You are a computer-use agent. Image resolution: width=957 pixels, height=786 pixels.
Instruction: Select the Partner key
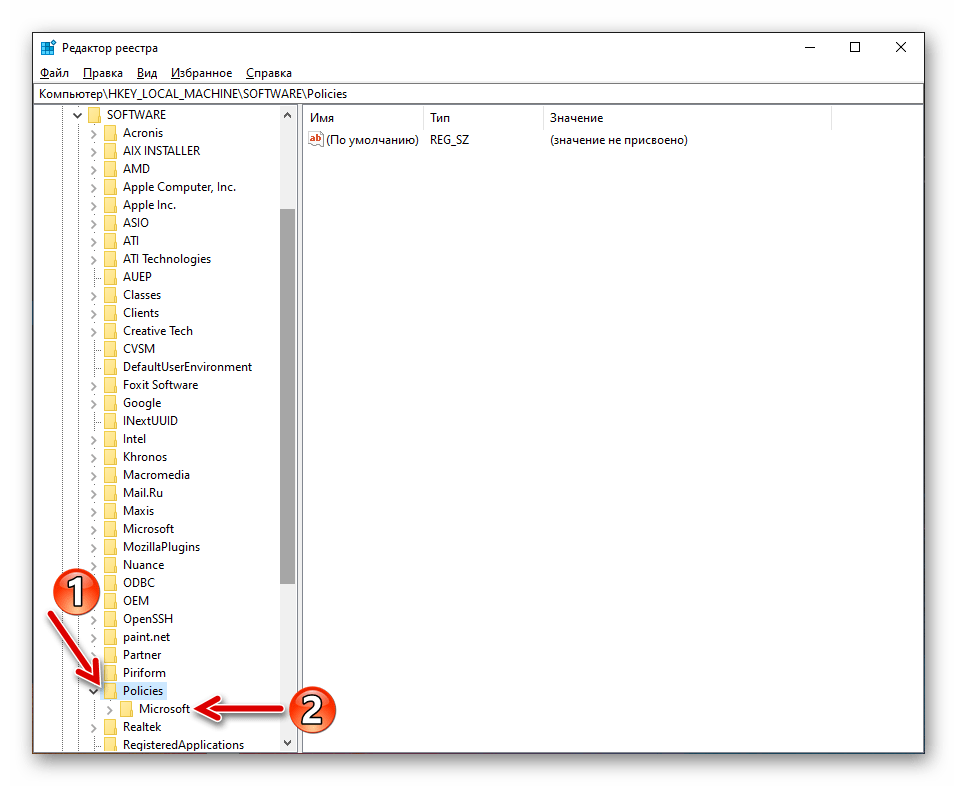click(x=142, y=655)
